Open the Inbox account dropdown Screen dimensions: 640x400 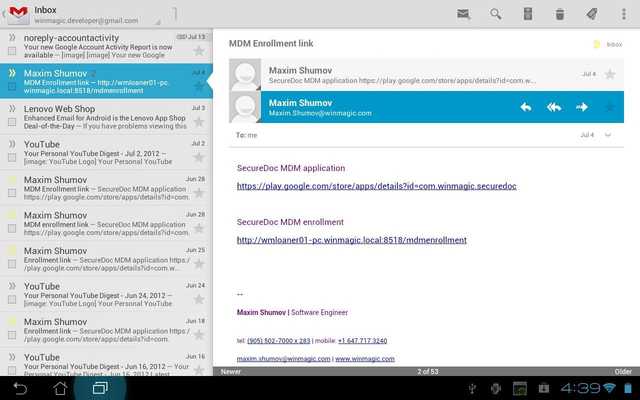point(96,15)
